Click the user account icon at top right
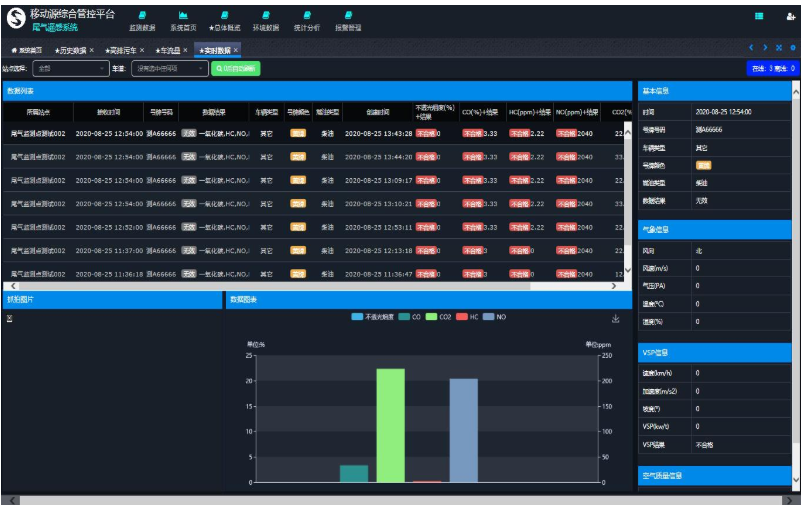 791,16
